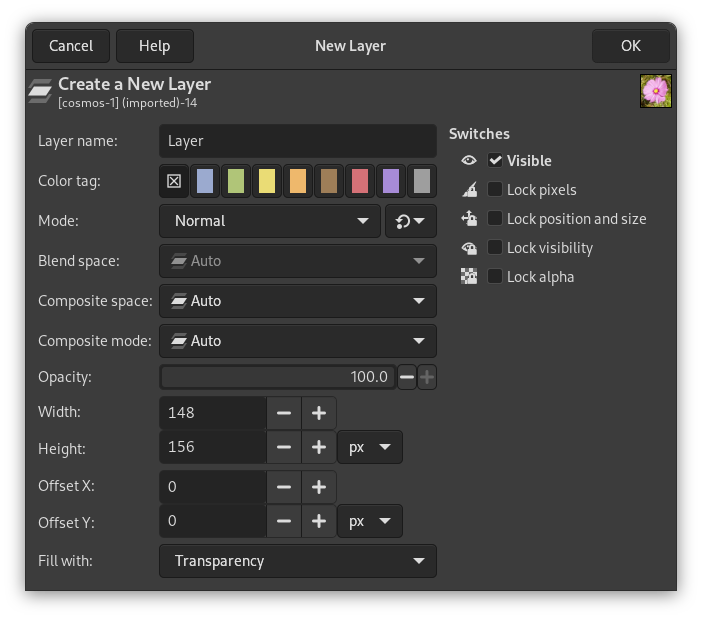Click the minus icon to decrease Height

click(284, 447)
